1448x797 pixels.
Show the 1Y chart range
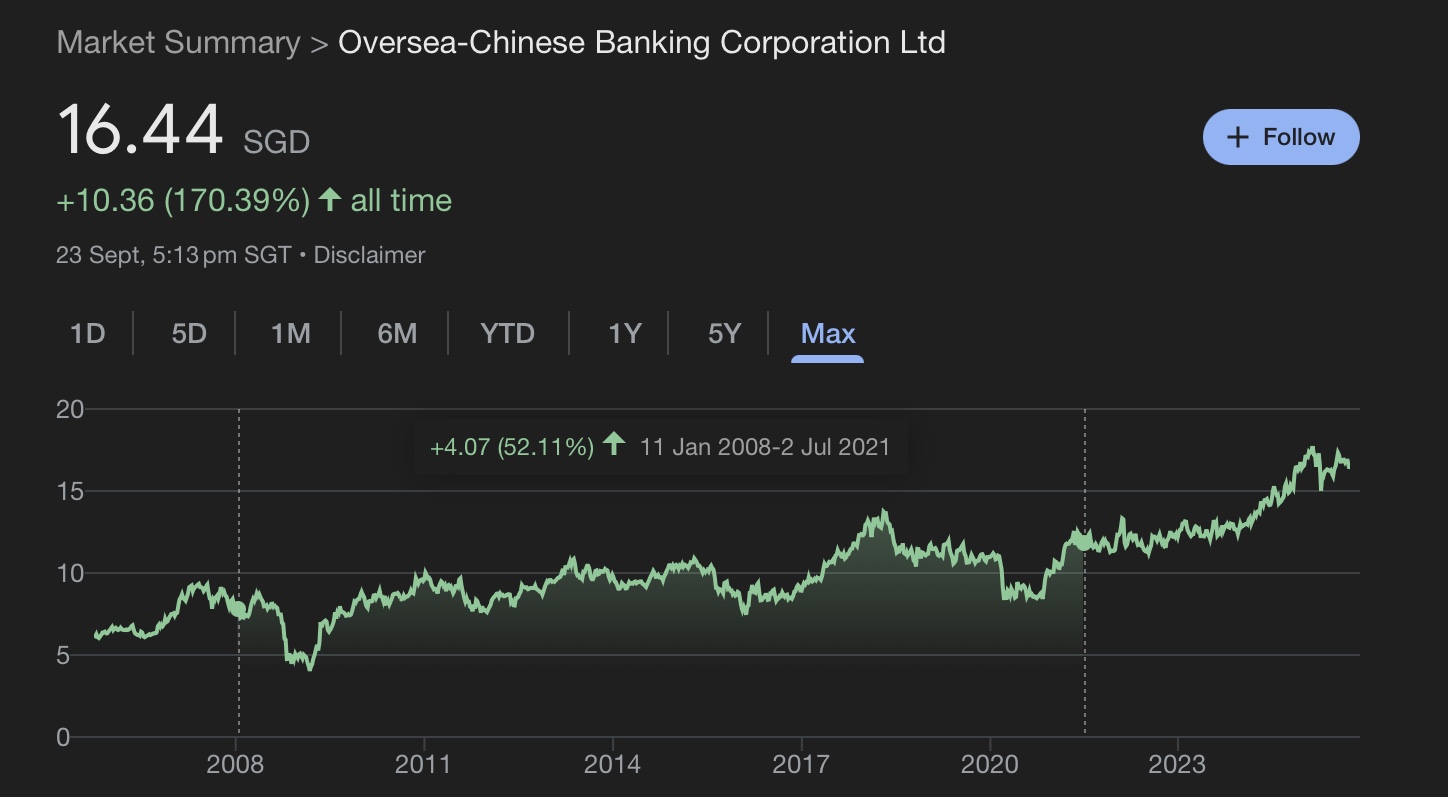click(624, 333)
